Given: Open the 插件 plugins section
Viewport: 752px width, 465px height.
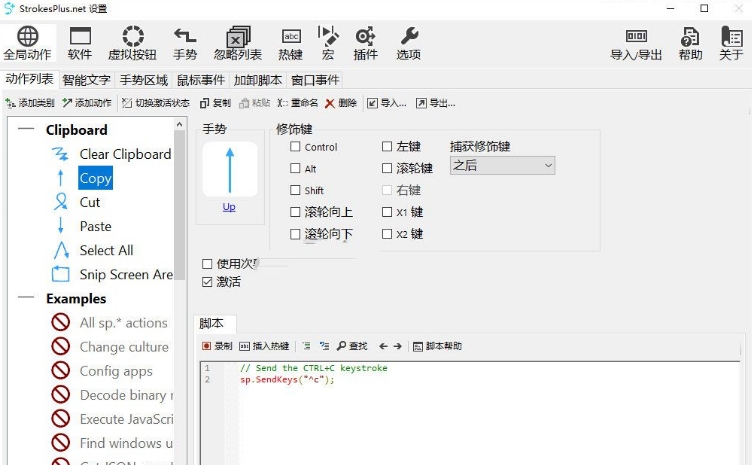Looking at the screenshot, I should [x=365, y=43].
